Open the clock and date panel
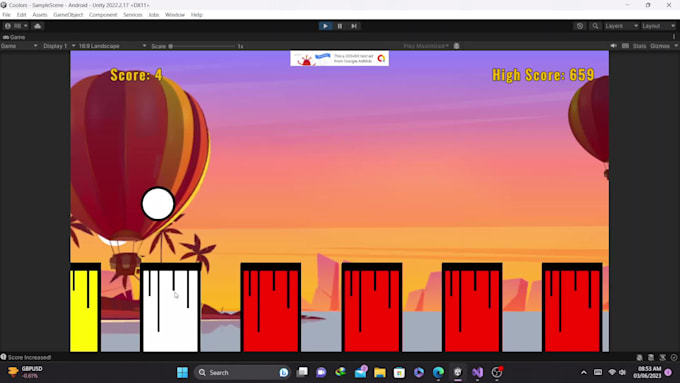 (647, 373)
